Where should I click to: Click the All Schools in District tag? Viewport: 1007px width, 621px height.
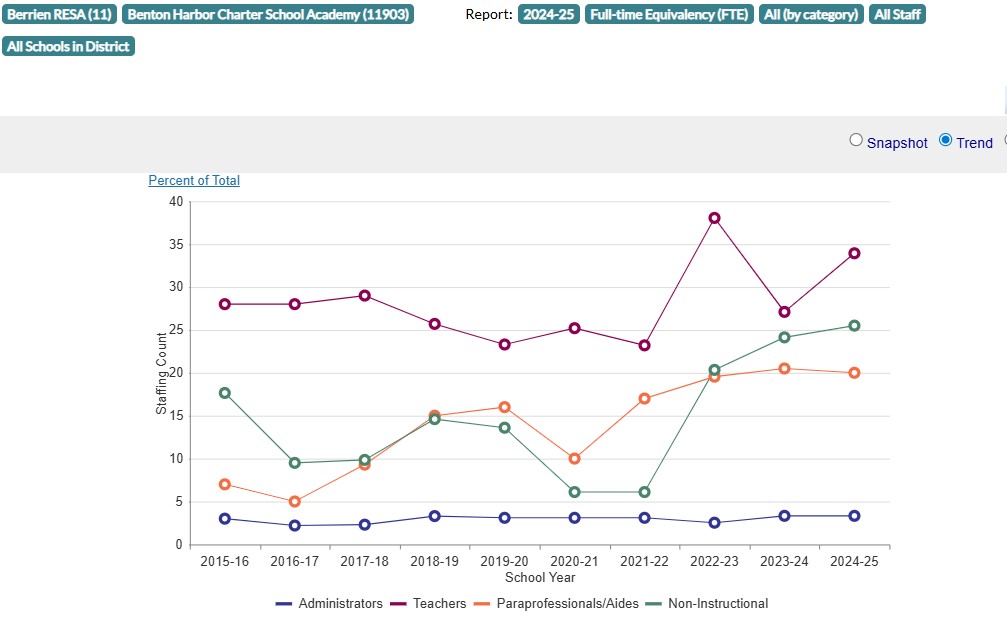coord(68,47)
